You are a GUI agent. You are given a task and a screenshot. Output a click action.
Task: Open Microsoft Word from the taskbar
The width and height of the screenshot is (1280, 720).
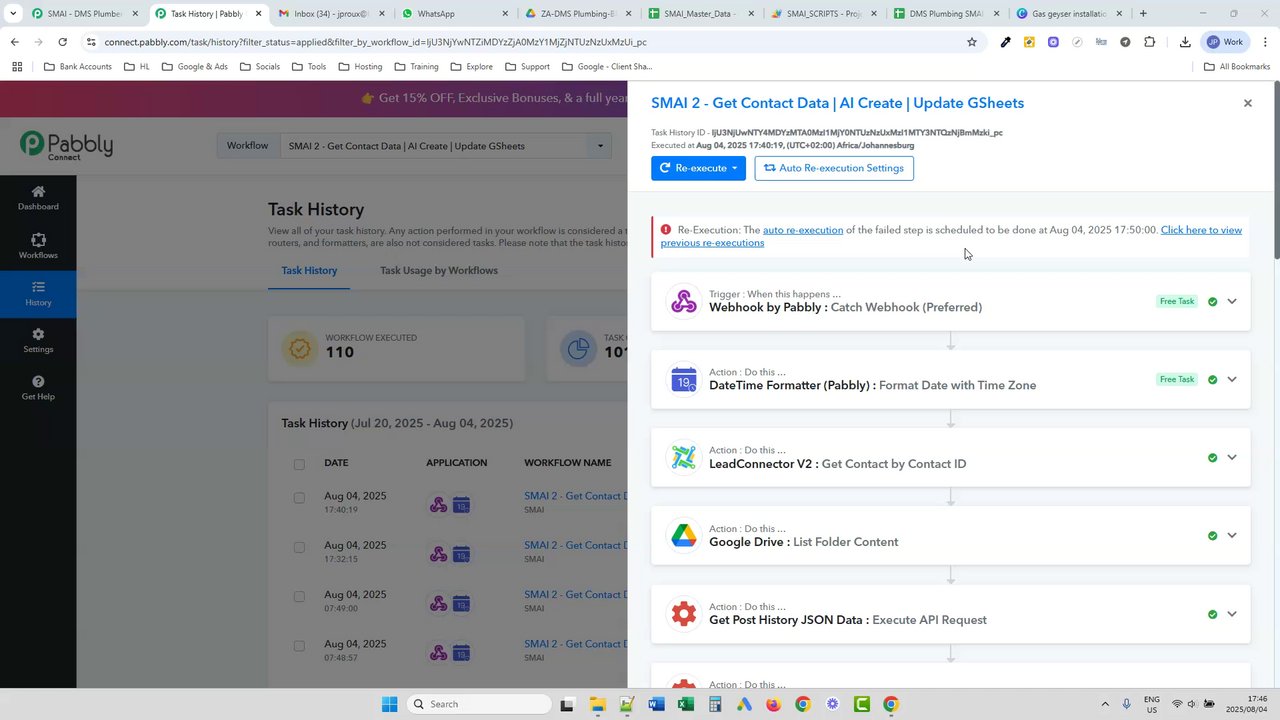656,704
